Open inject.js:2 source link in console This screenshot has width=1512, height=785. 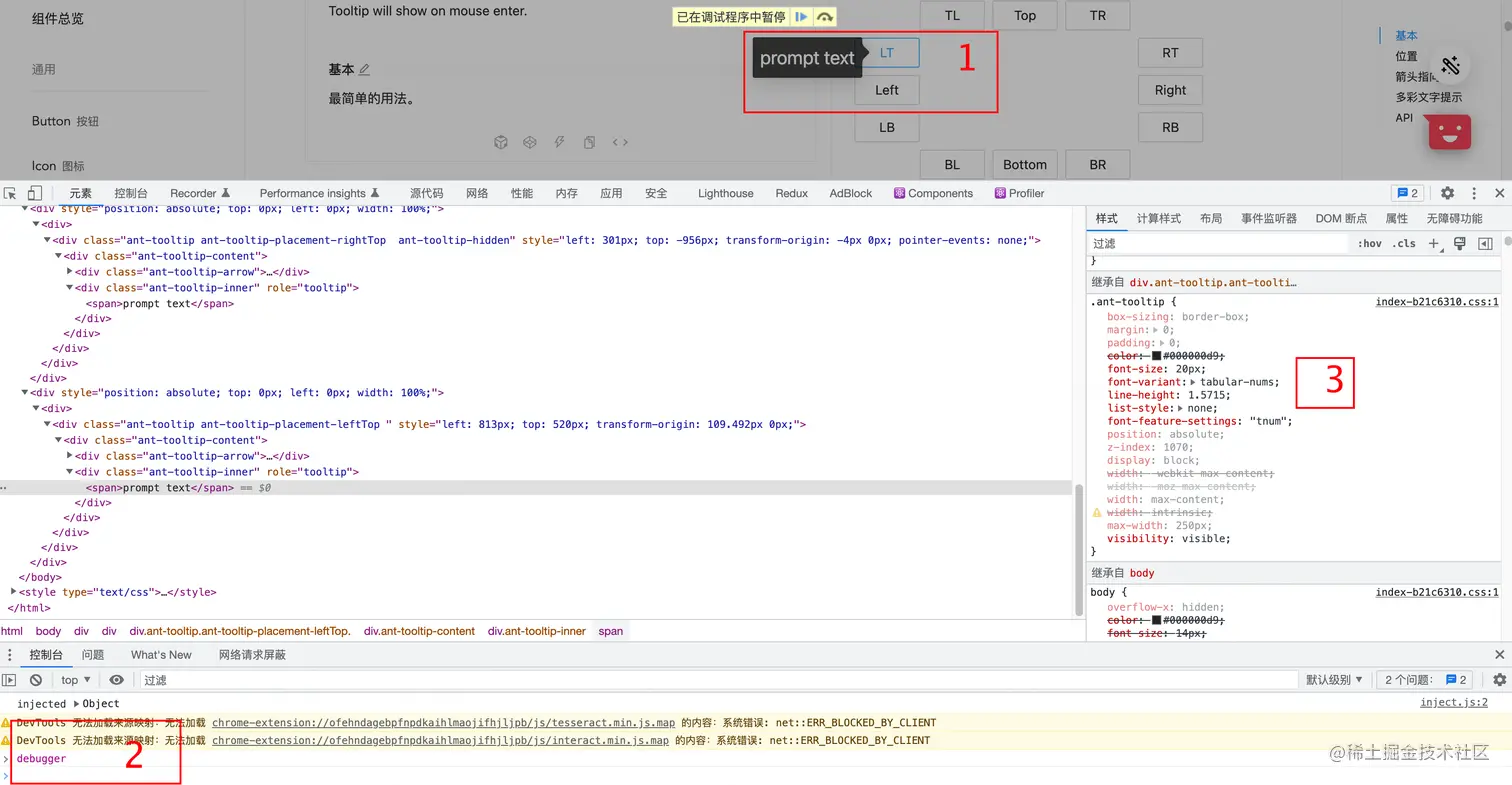pyautogui.click(x=1454, y=703)
